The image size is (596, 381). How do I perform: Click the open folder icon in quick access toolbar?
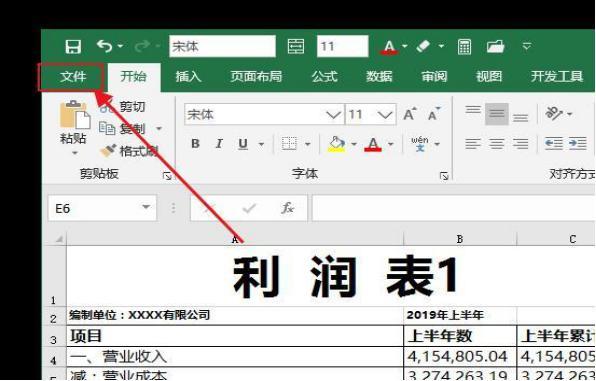[x=495, y=47]
